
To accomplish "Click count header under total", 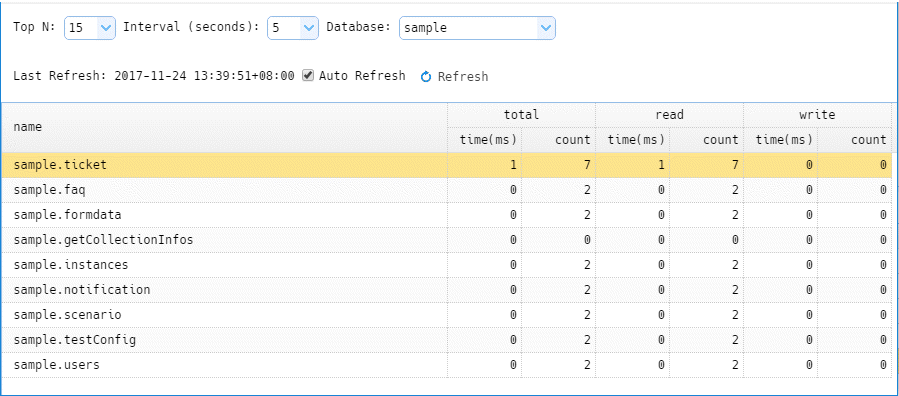I will pyautogui.click(x=558, y=139).
